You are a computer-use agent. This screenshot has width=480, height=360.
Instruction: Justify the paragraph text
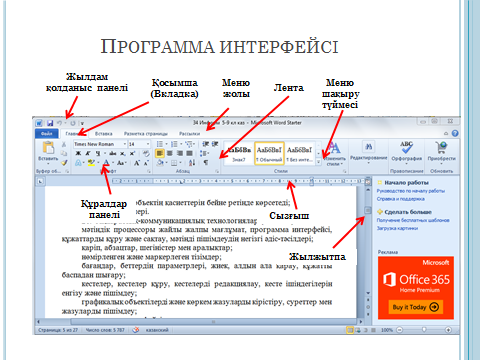189,153
